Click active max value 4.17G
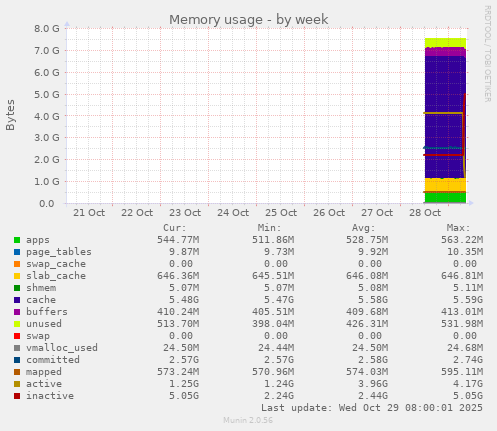The width and height of the screenshot is (497, 431). [x=468, y=384]
